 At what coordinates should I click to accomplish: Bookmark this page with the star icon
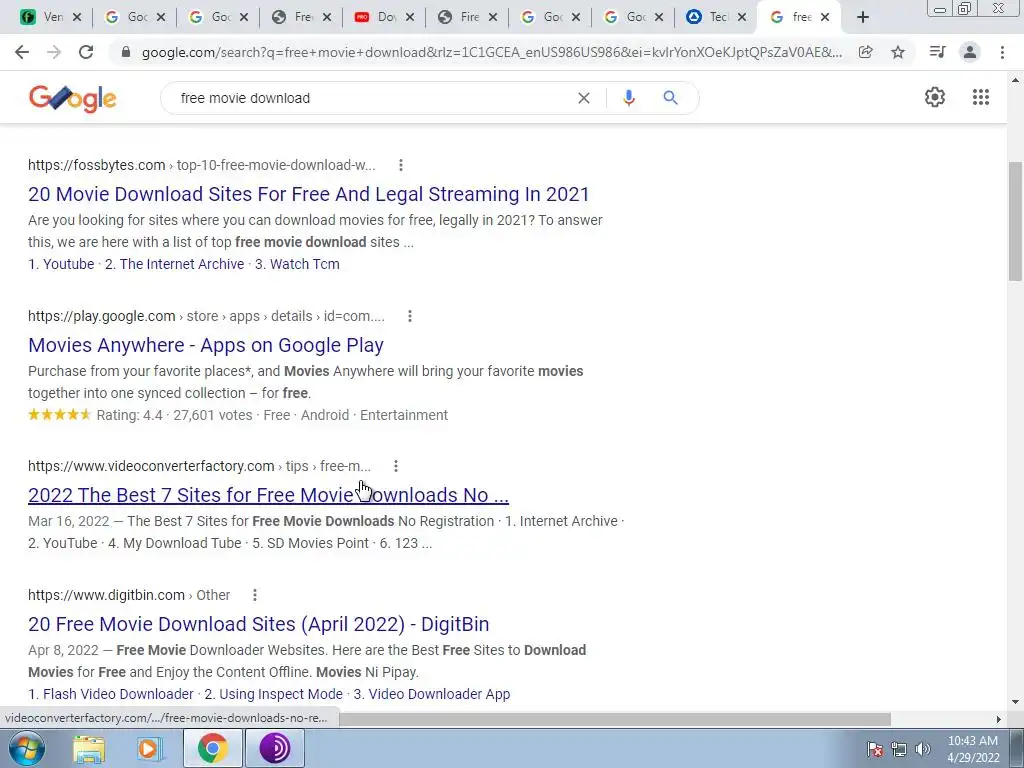(x=898, y=52)
